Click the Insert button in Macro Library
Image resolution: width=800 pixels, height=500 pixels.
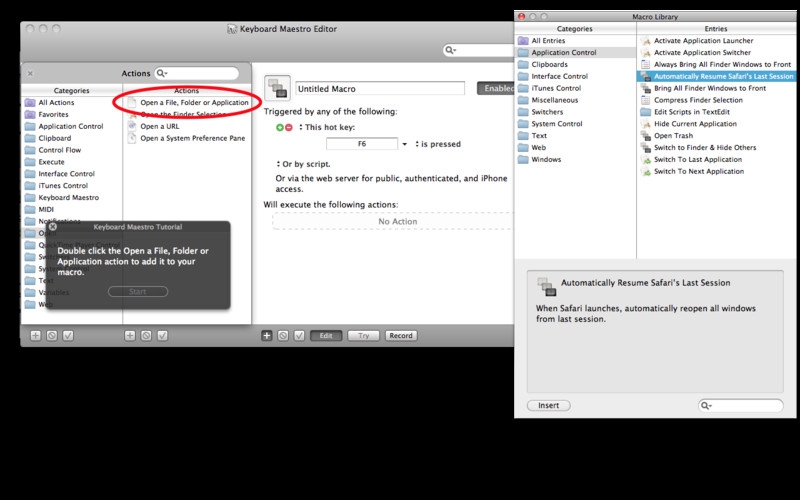click(x=548, y=405)
